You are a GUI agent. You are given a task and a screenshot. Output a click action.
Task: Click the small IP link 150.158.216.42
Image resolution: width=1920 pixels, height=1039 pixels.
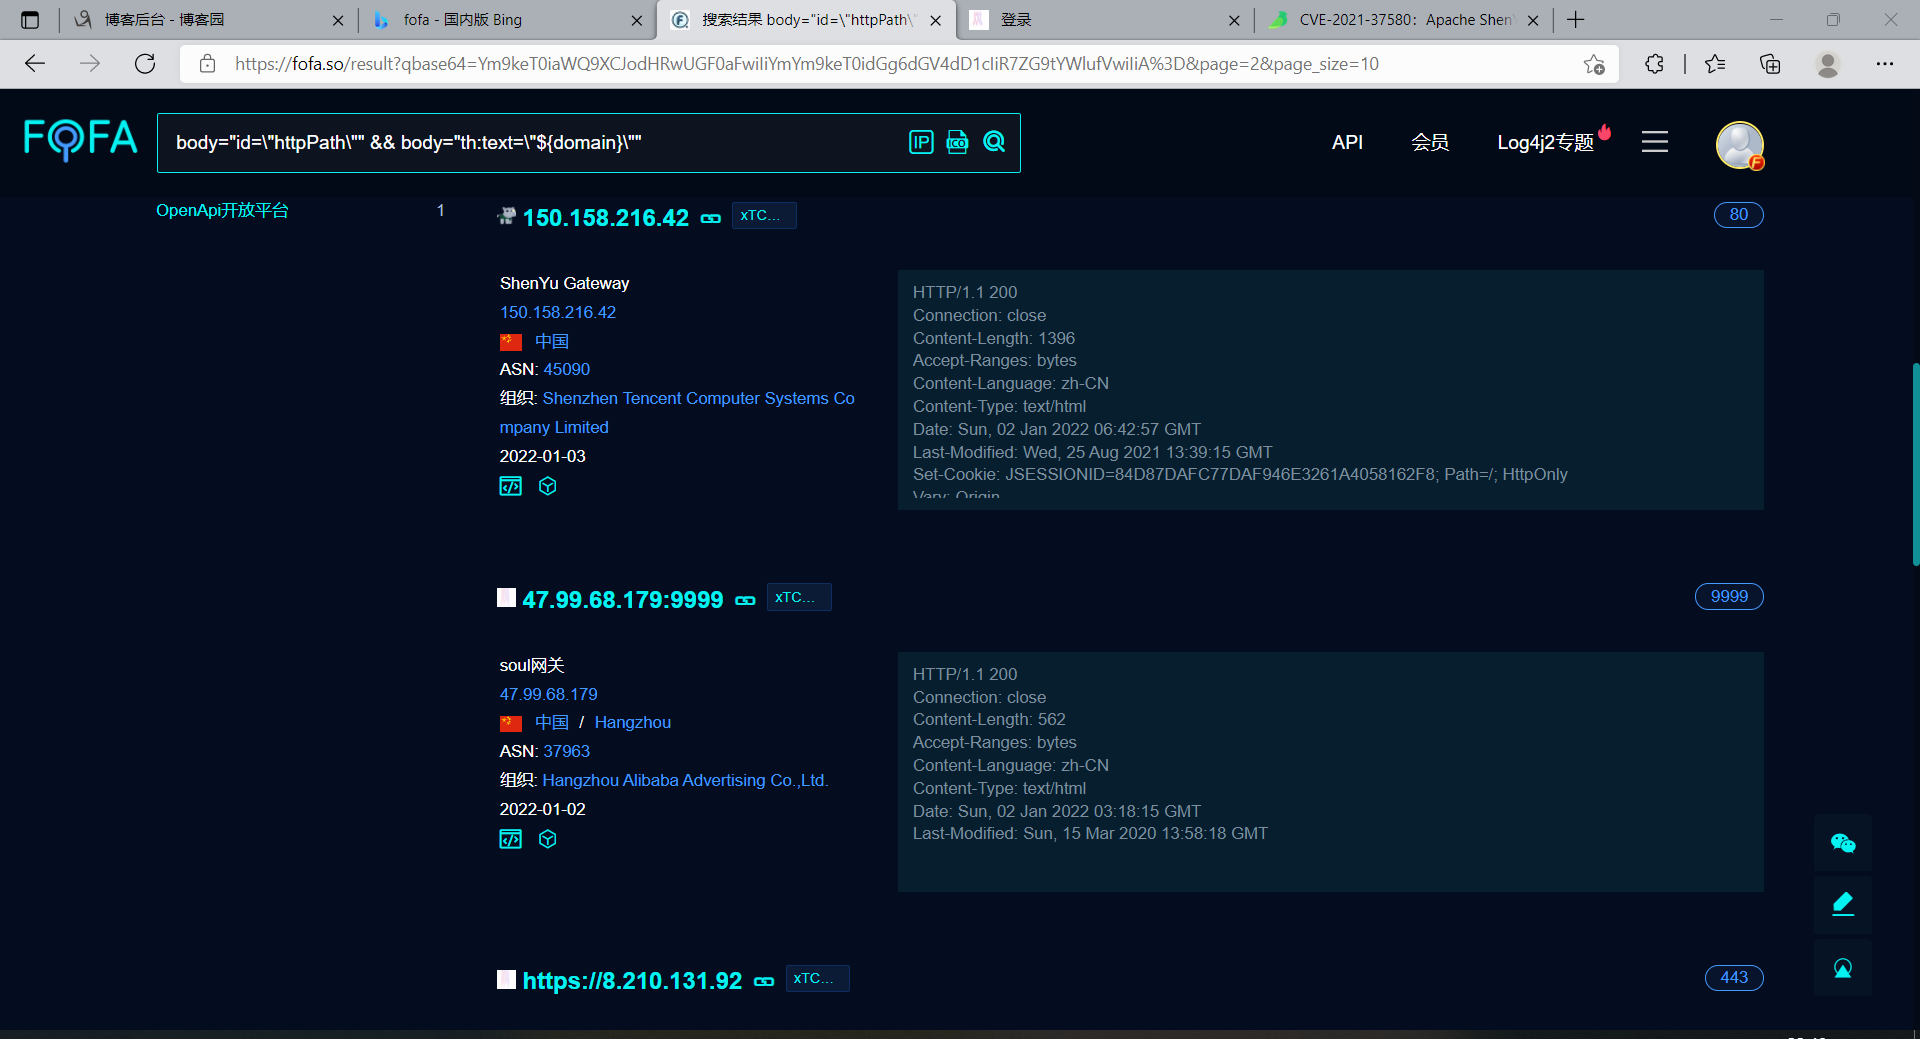tap(558, 312)
